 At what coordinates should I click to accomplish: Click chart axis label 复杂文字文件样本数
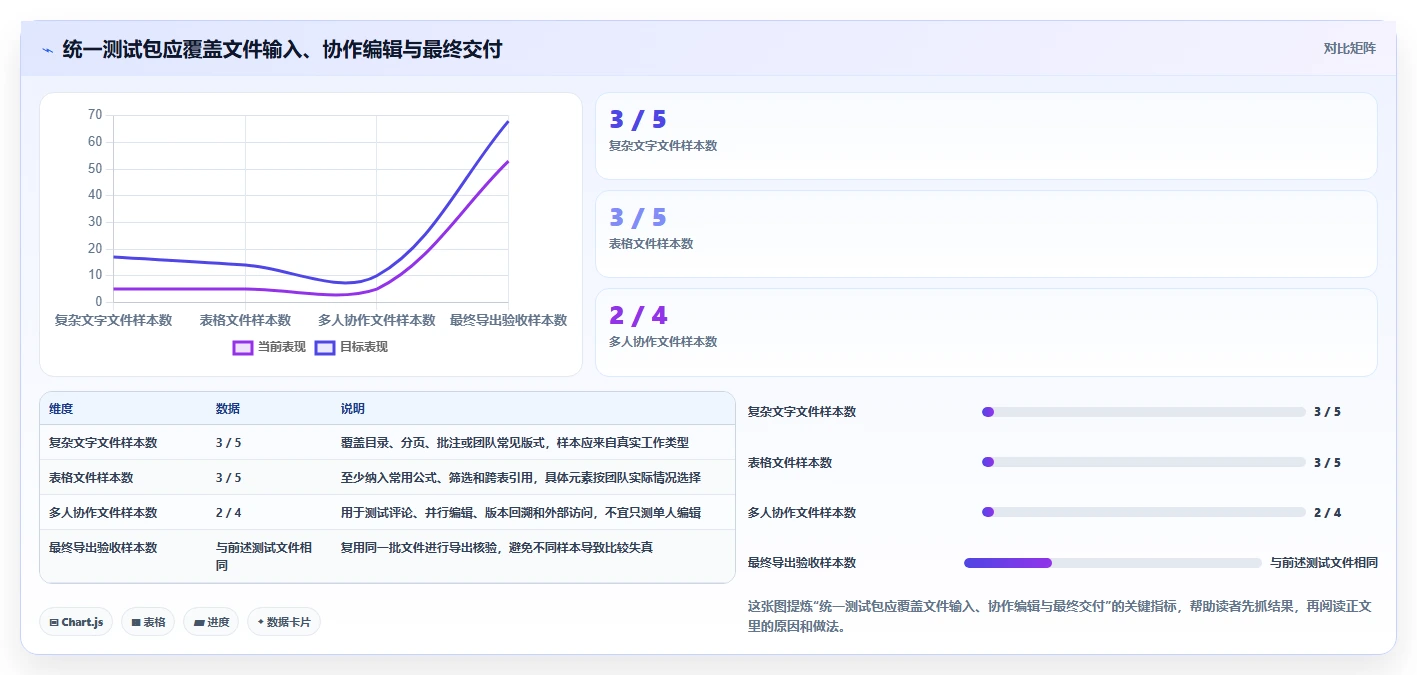click(x=113, y=321)
